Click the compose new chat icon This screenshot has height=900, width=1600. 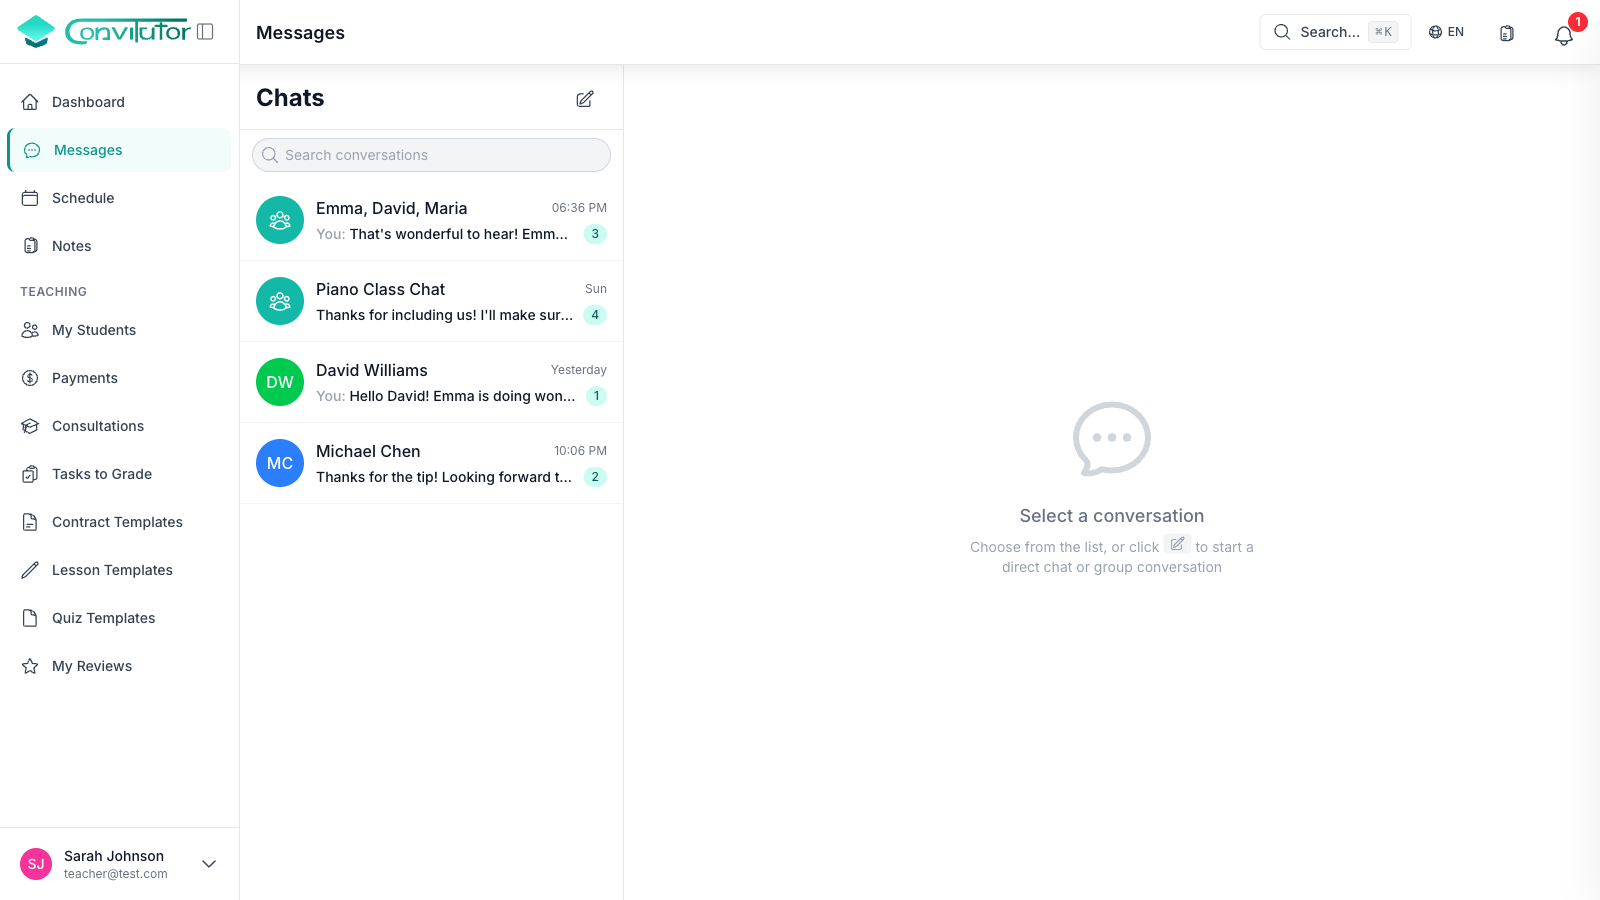[x=585, y=99]
